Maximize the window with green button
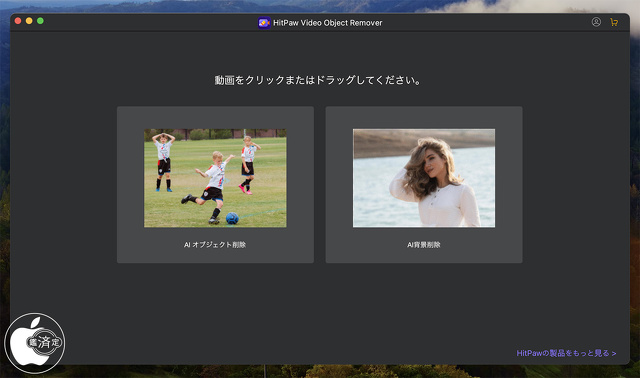 40,21
